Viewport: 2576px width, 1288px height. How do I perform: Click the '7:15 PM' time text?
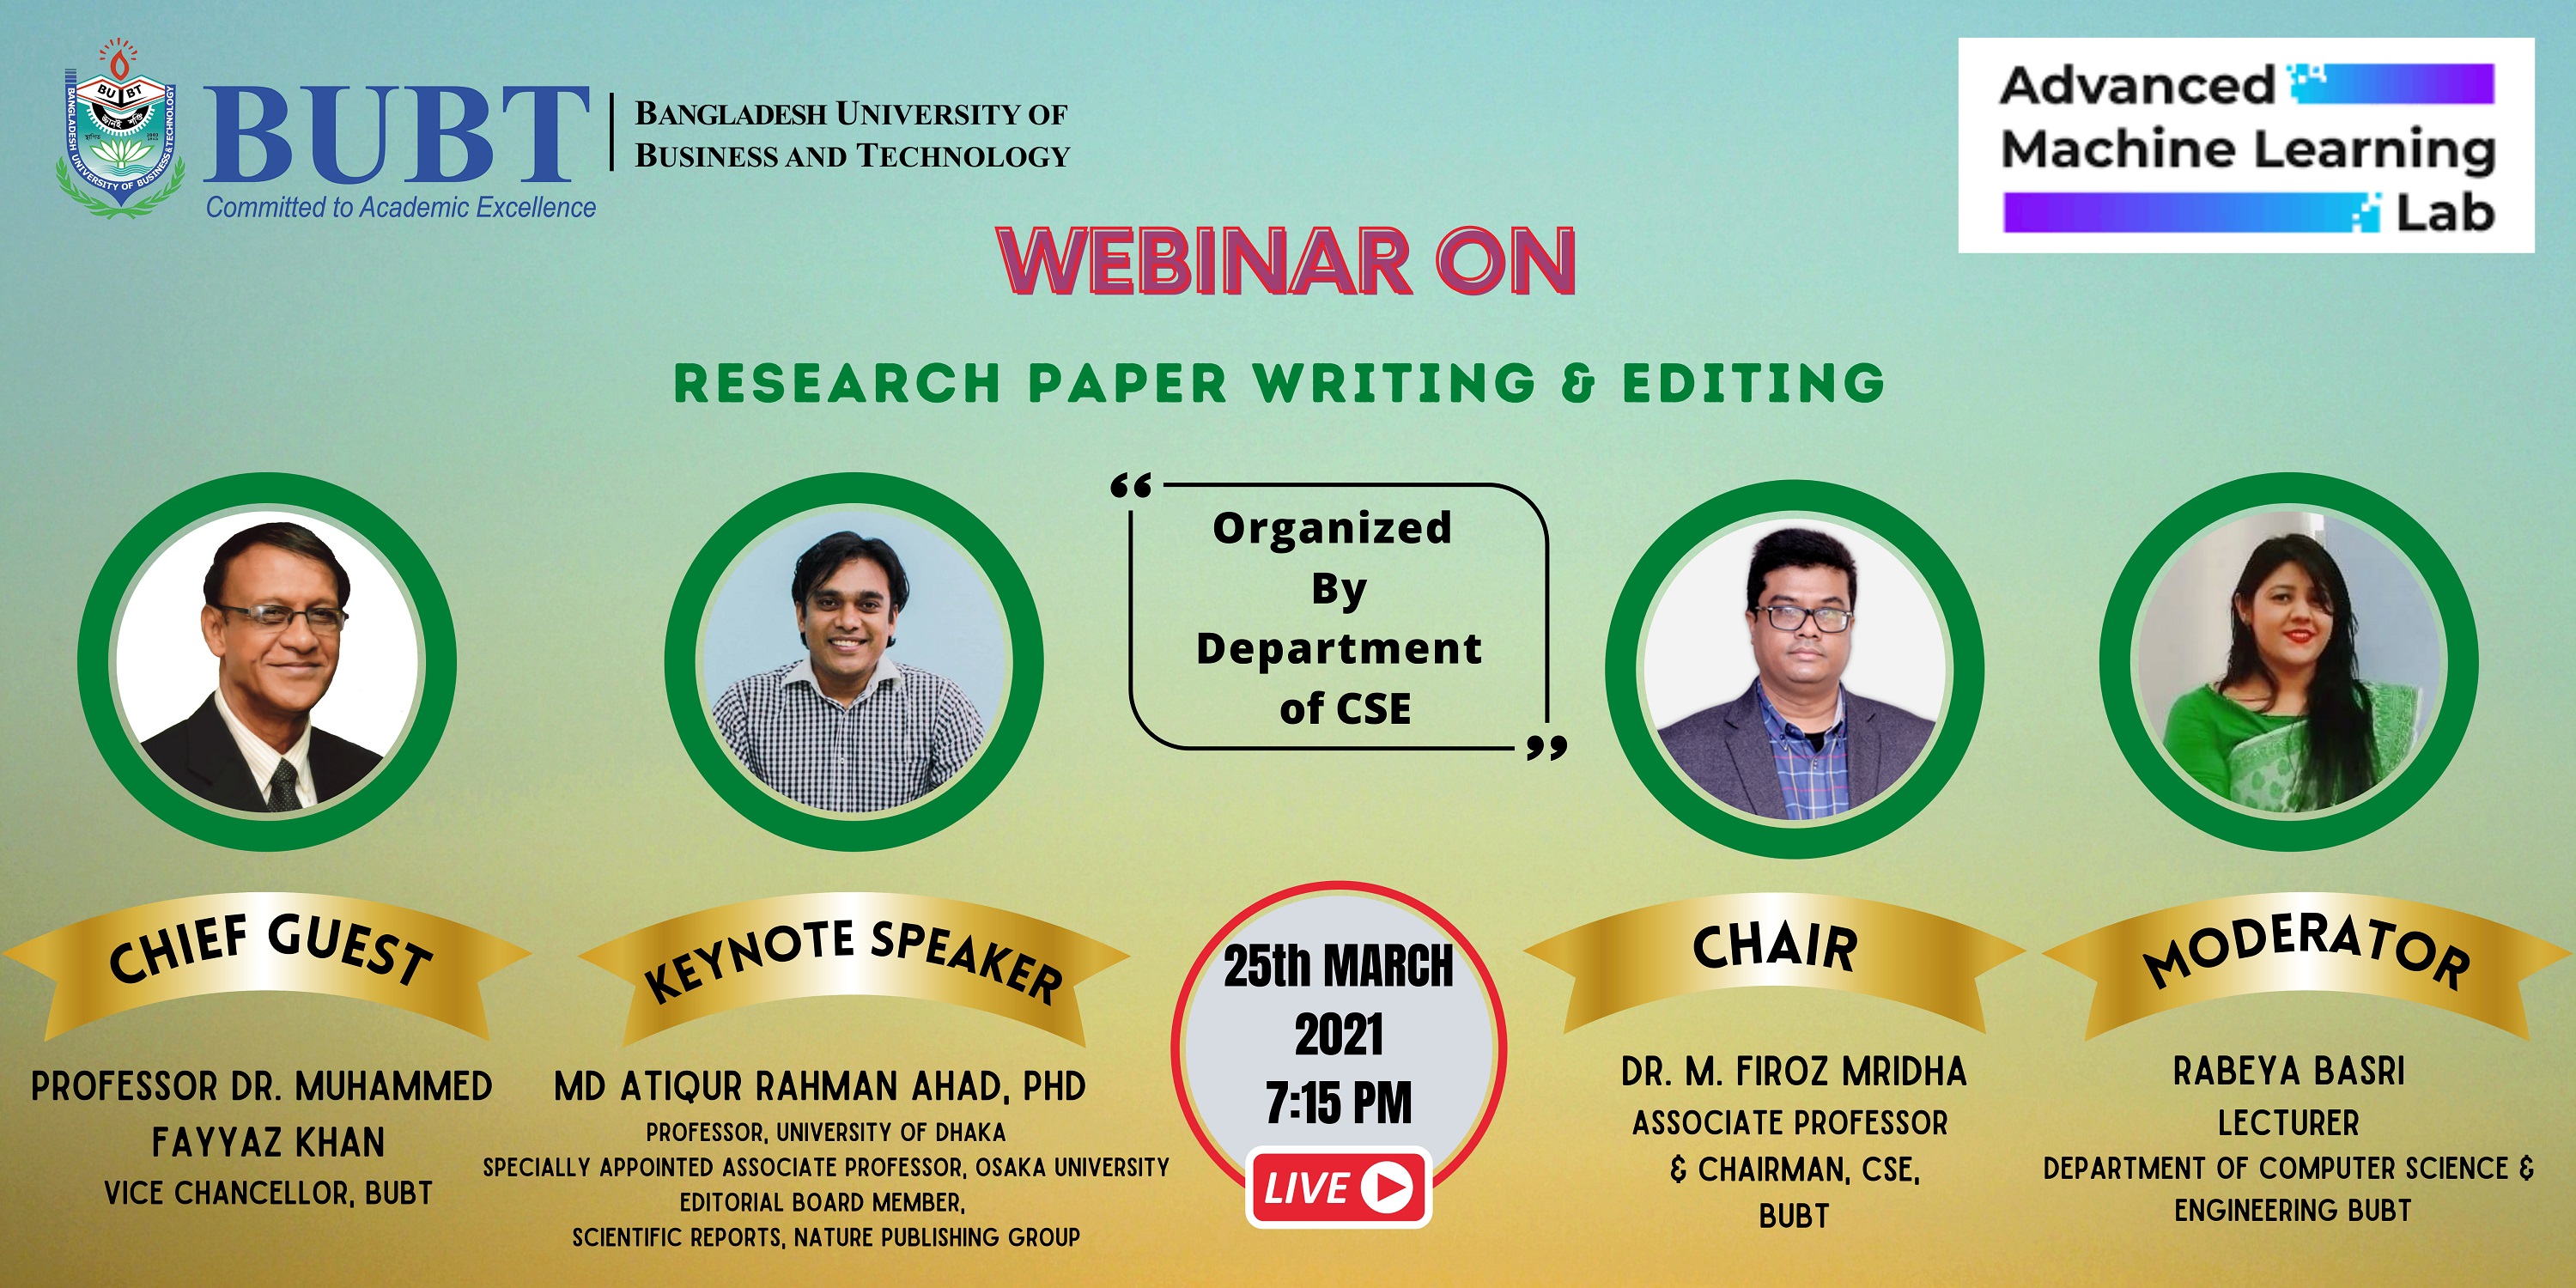point(1339,1103)
